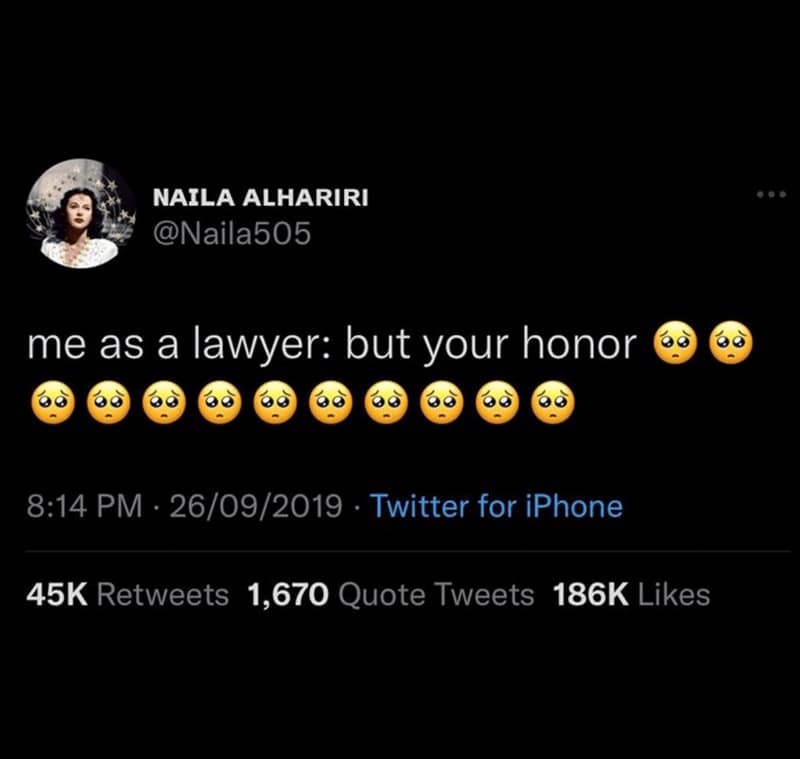Screen dimensions: 800x759
Task: View the 1,670 Quote Tweets
Action: pyautogui.click(x=391, y=595)
